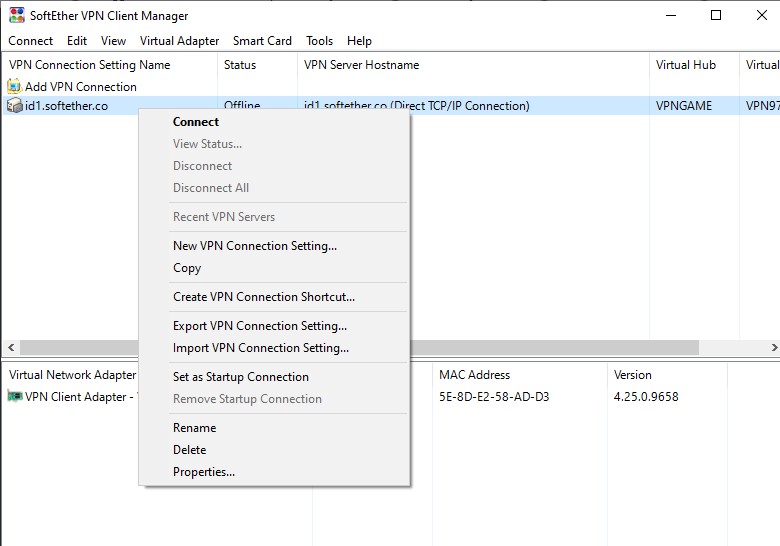Select the id1.softether.co row name
The width and height of the screenshot is (780, 546).
click(66, 106)
